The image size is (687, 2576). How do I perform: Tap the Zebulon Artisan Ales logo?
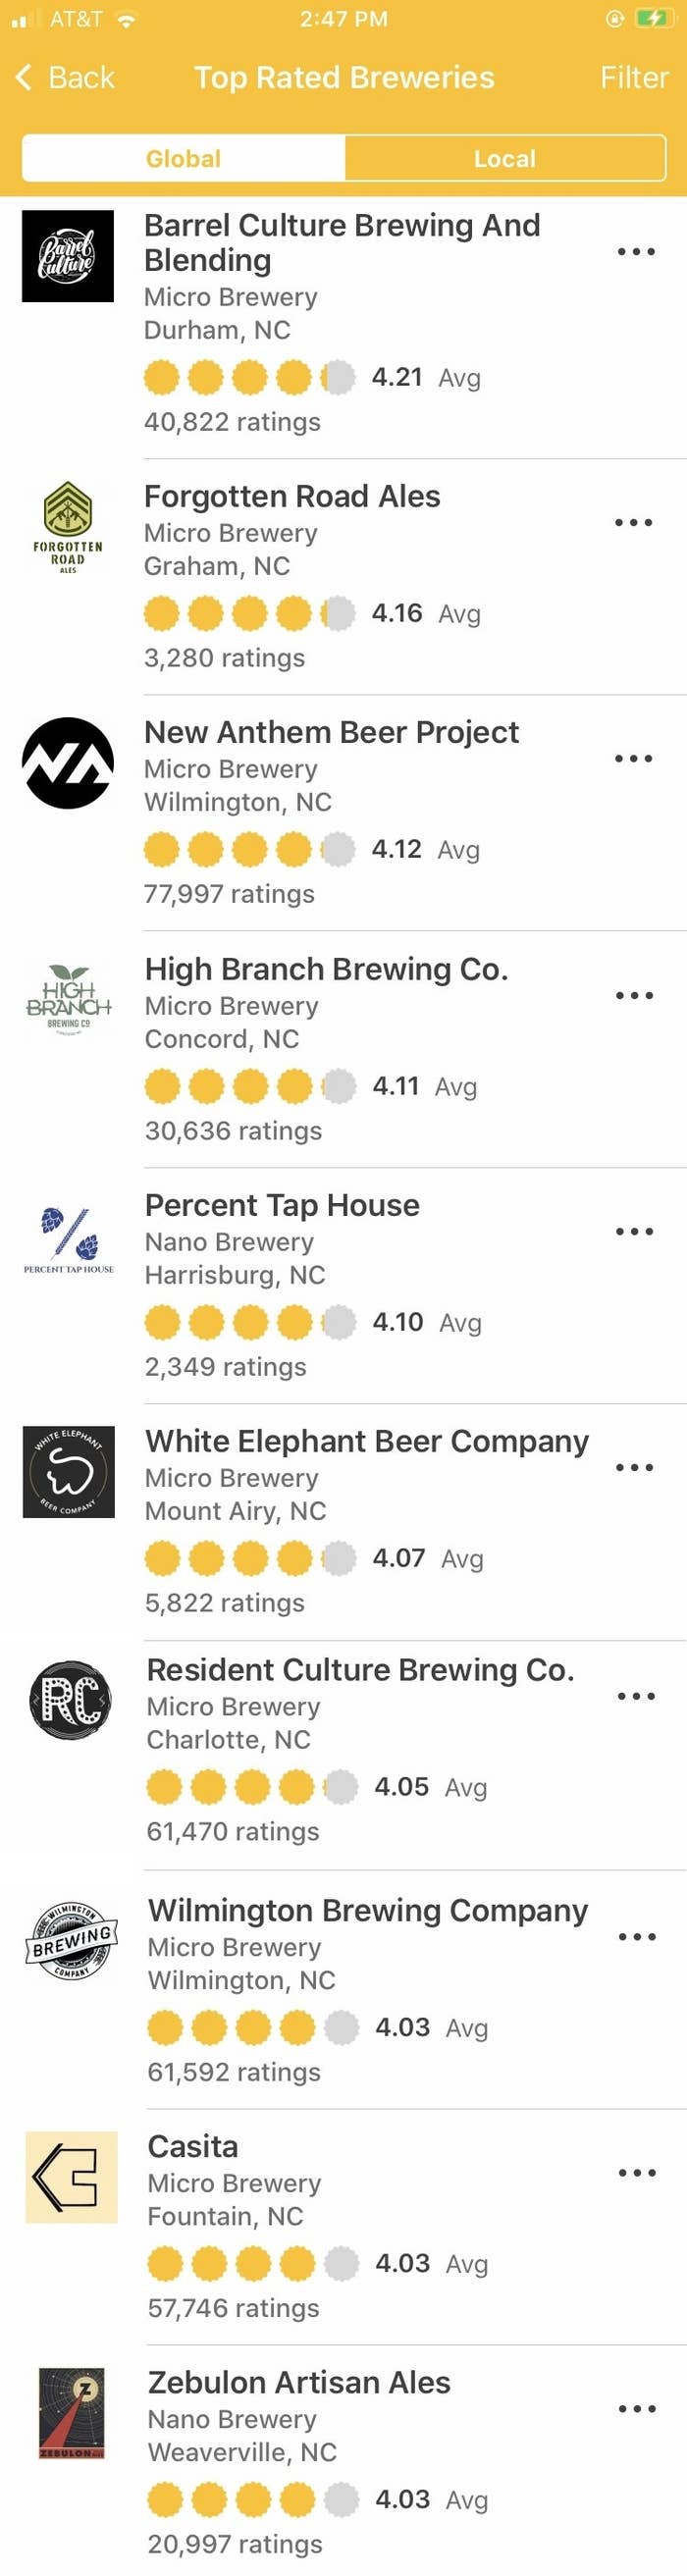point(71,2413)
